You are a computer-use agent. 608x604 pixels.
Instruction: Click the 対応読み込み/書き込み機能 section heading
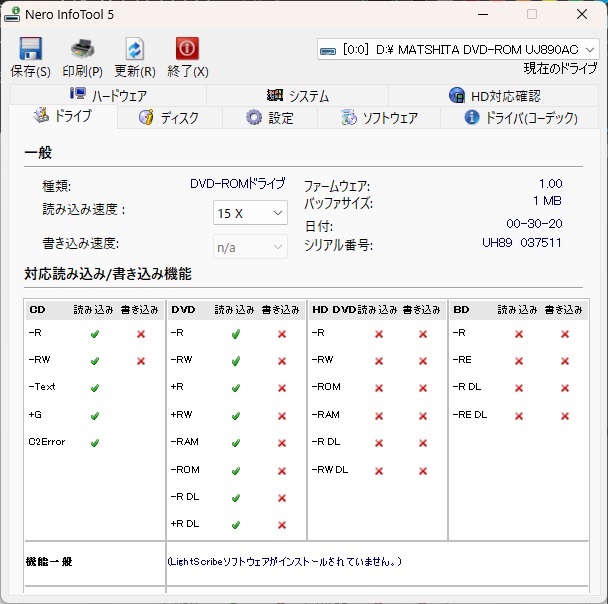tap(108, 274)
